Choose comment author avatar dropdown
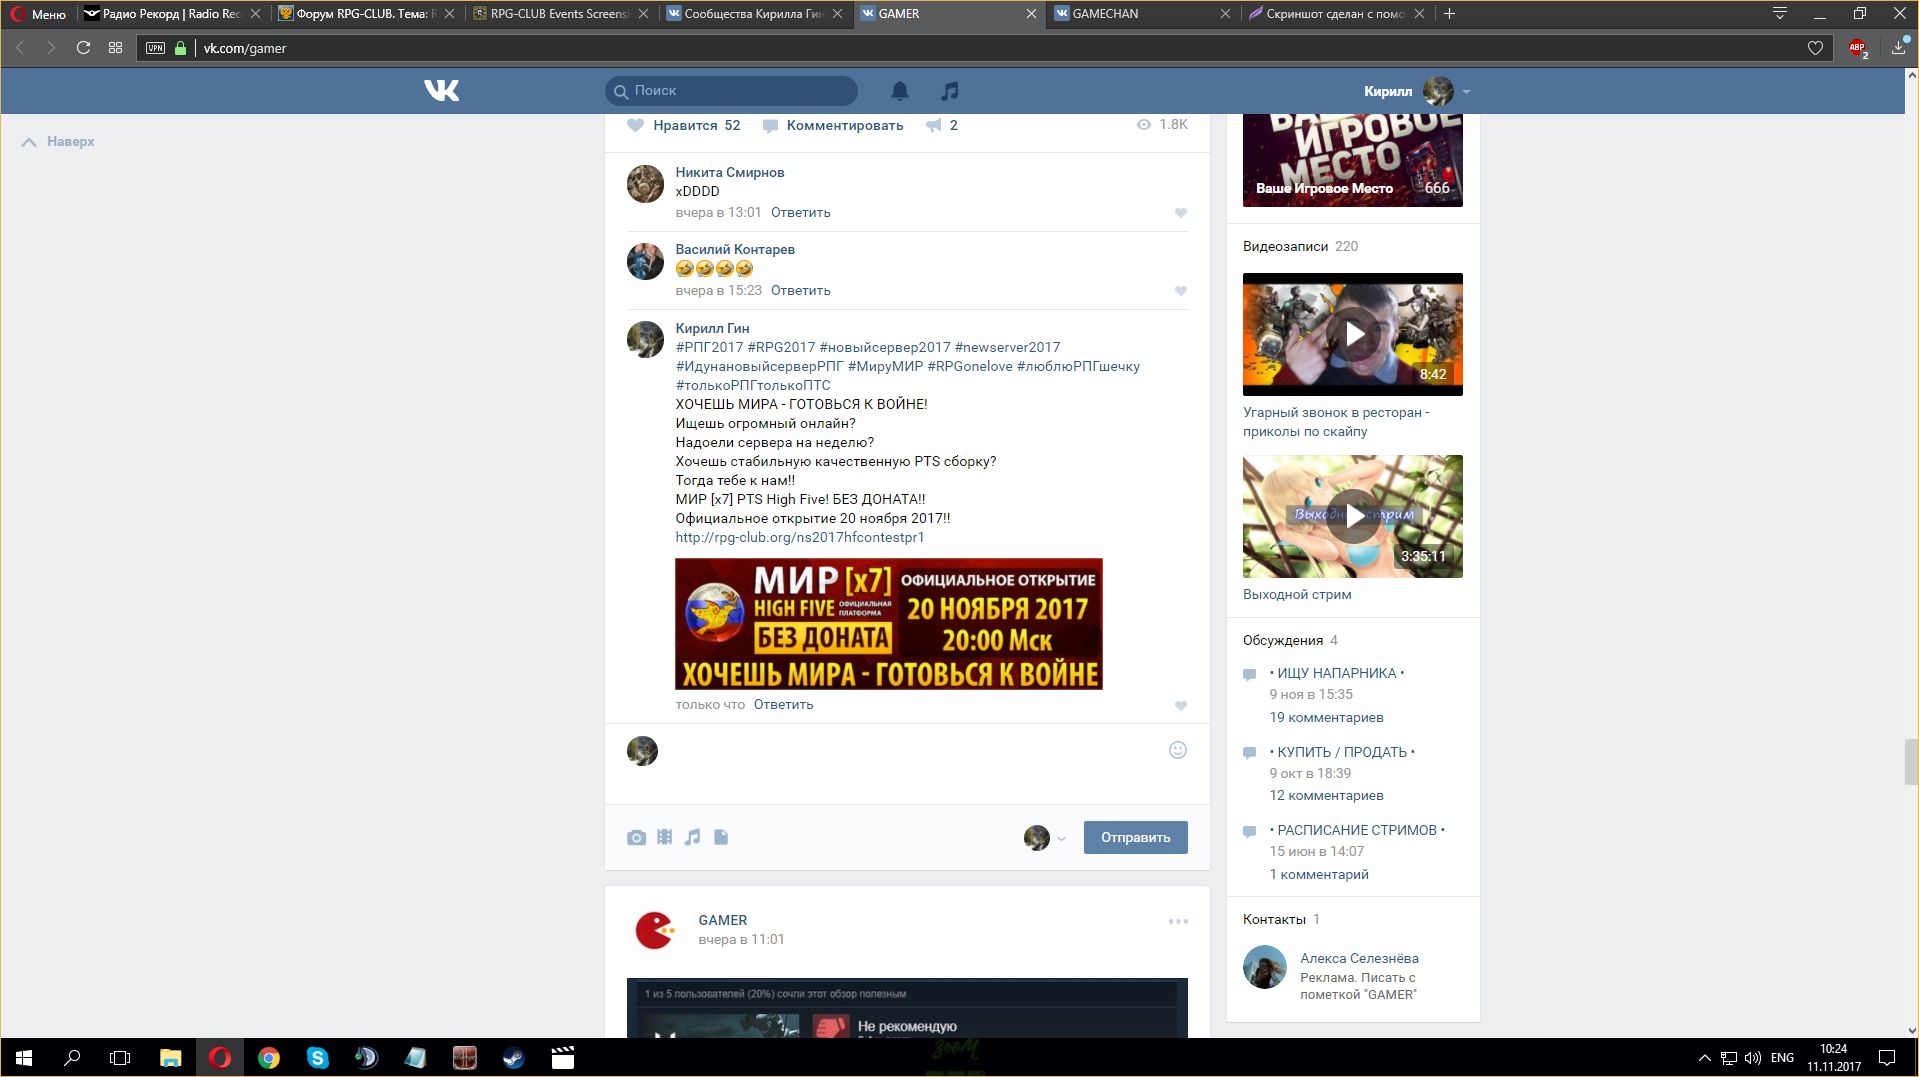The width and height of the screenshot is (1919, 1077). 1045,838
